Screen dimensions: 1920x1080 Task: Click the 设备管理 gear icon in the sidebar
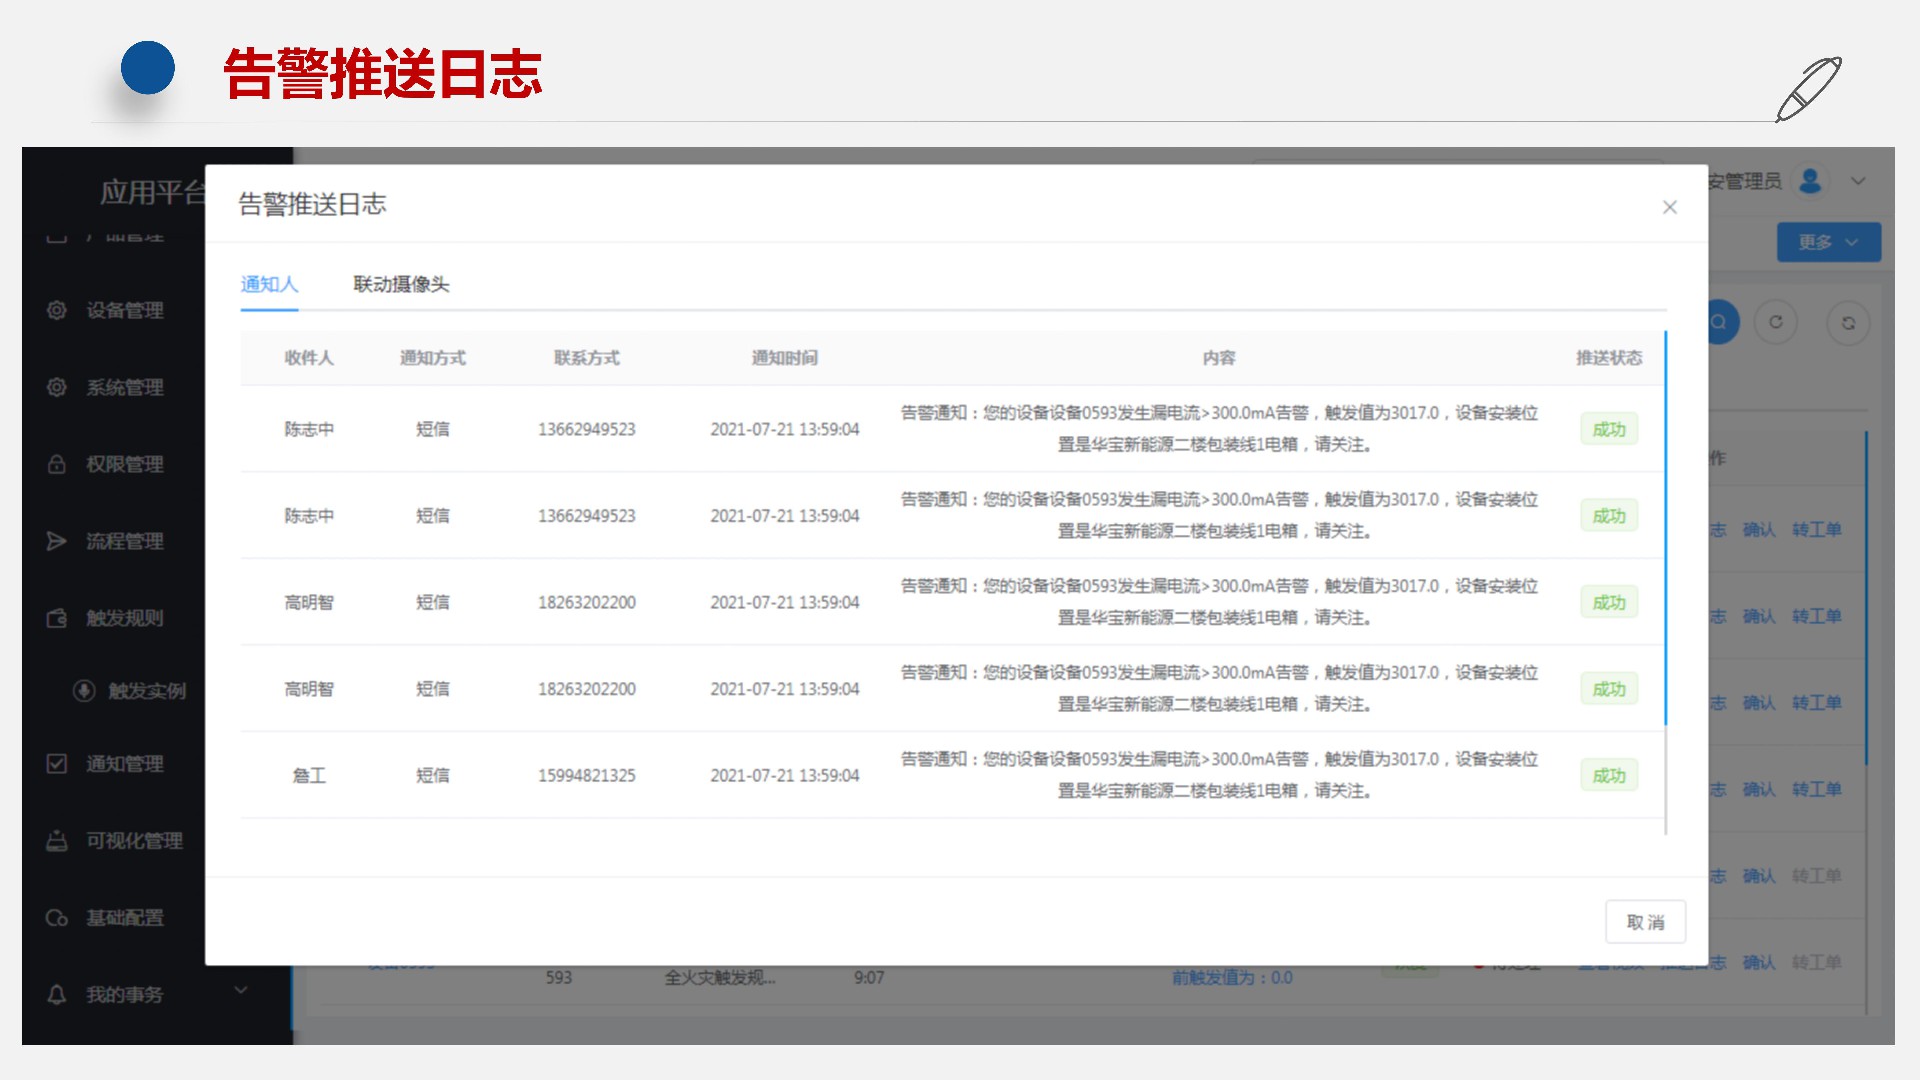click(x=57, y=310)
